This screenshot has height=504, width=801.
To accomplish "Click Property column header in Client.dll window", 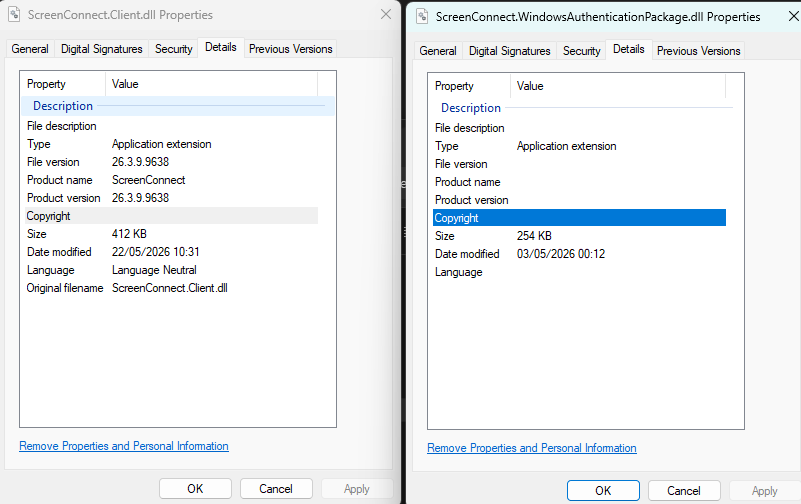I will 63,84.
